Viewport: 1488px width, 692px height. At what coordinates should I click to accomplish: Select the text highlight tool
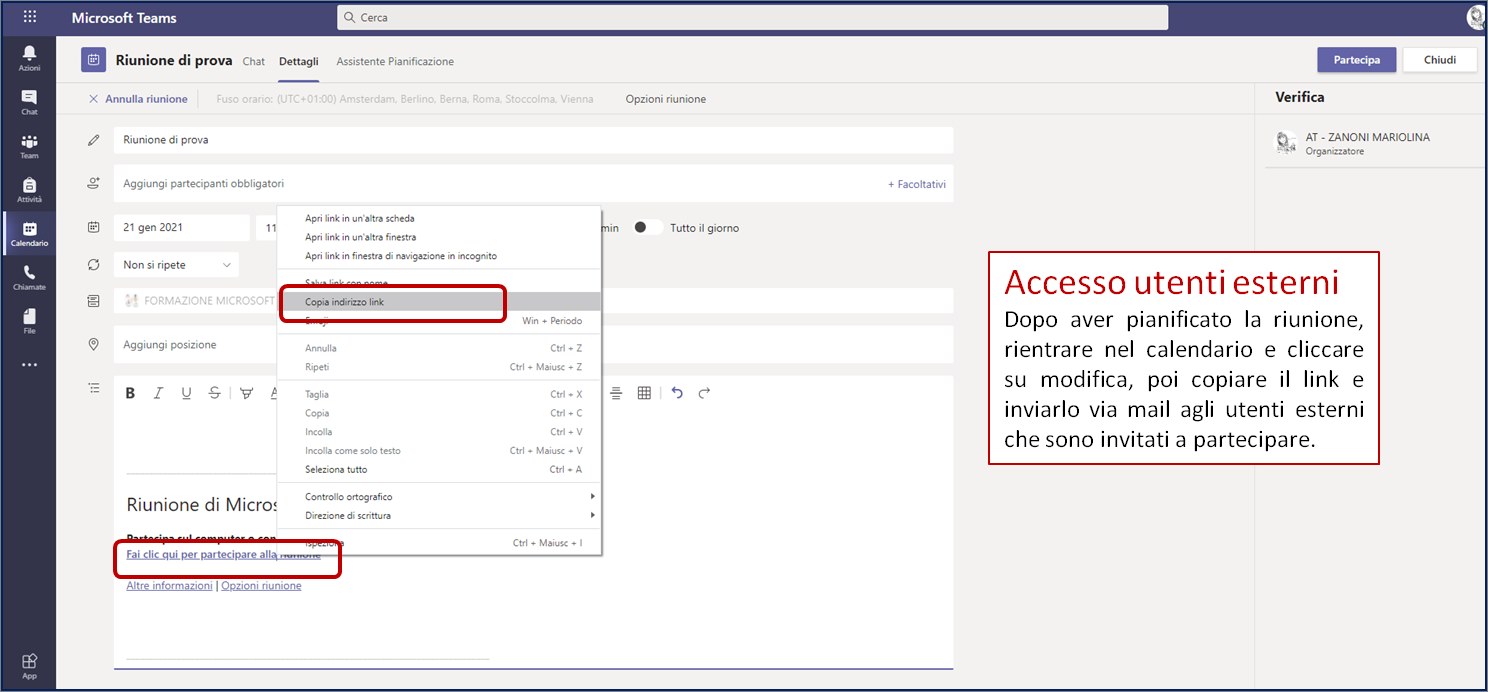(x=246, y=393)
